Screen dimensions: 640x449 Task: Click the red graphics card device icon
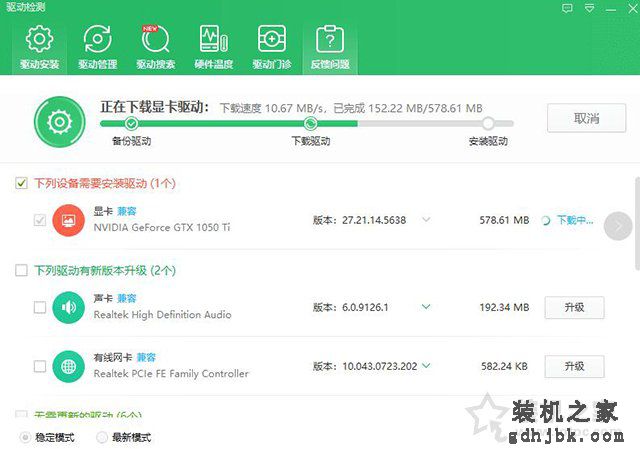point(69,220)
